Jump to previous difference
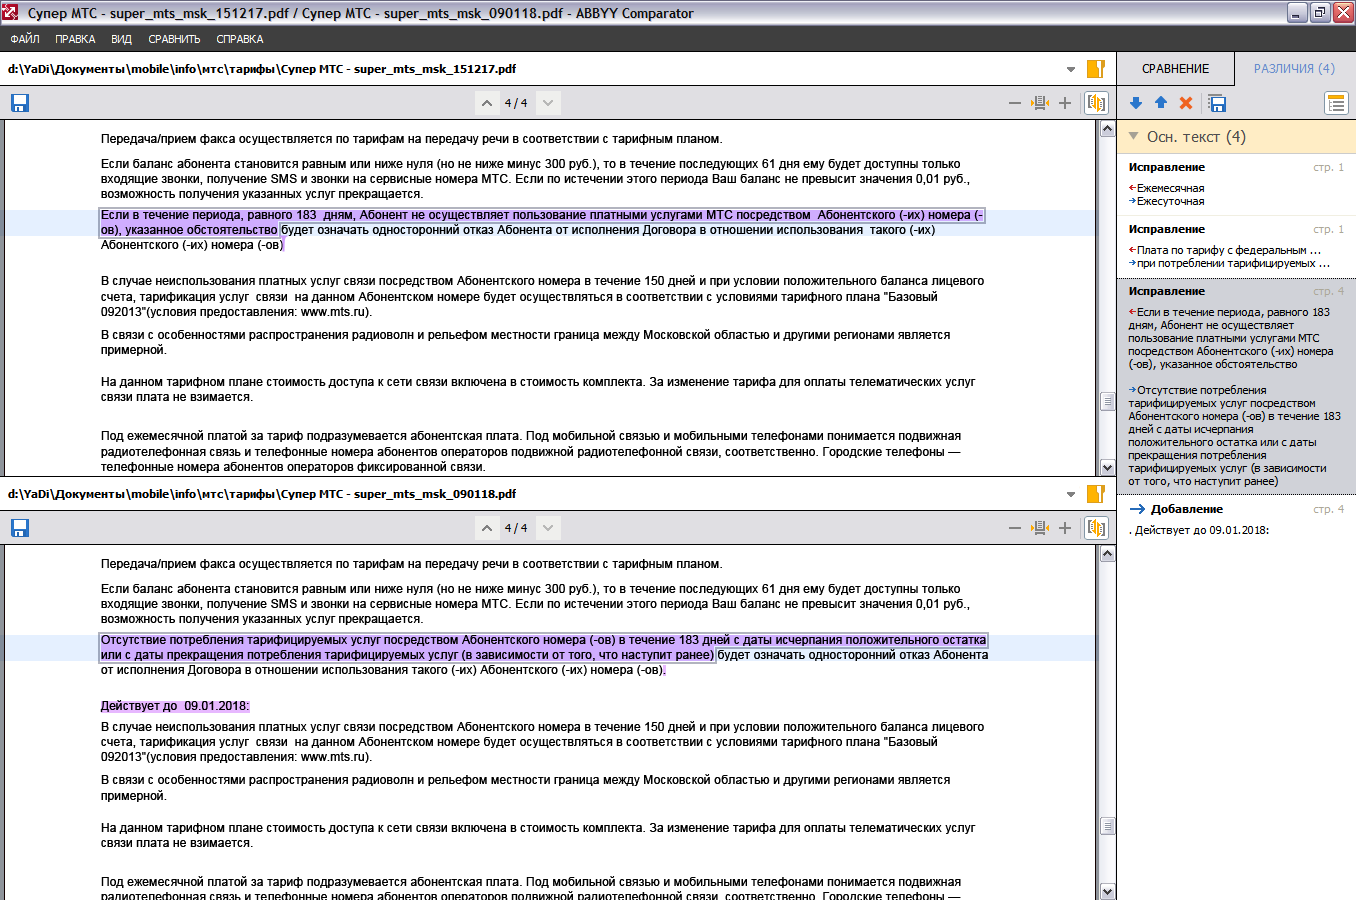1356x900 pixels. tap(1161, 103)
